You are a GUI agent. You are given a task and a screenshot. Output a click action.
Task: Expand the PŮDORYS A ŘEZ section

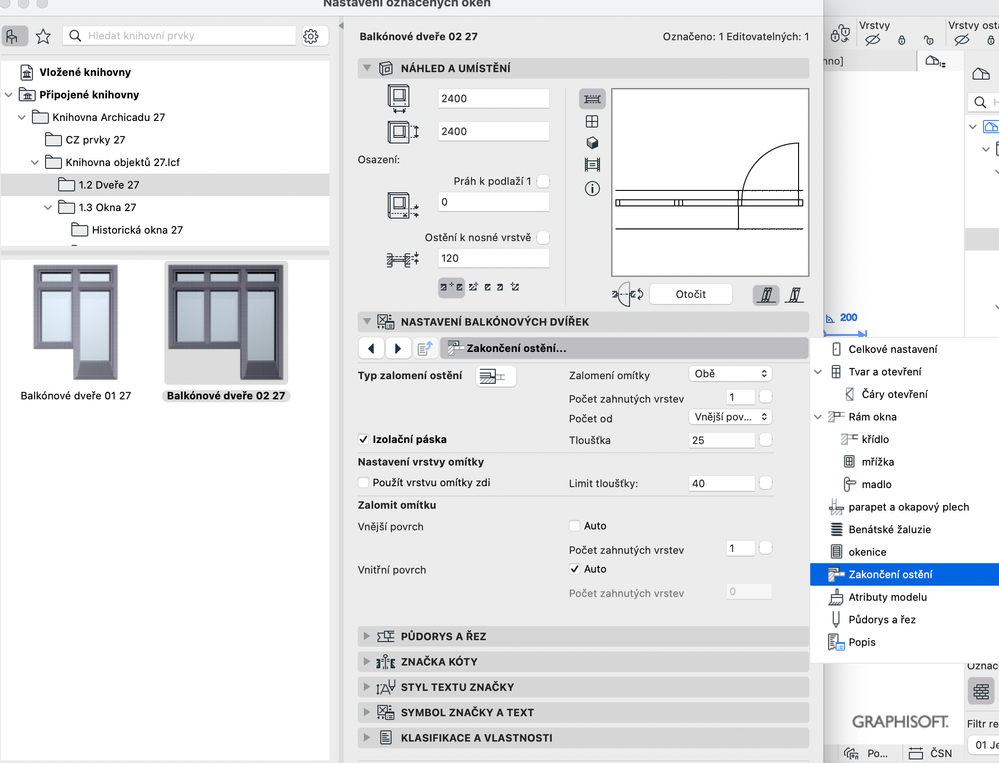coord(366,636)
